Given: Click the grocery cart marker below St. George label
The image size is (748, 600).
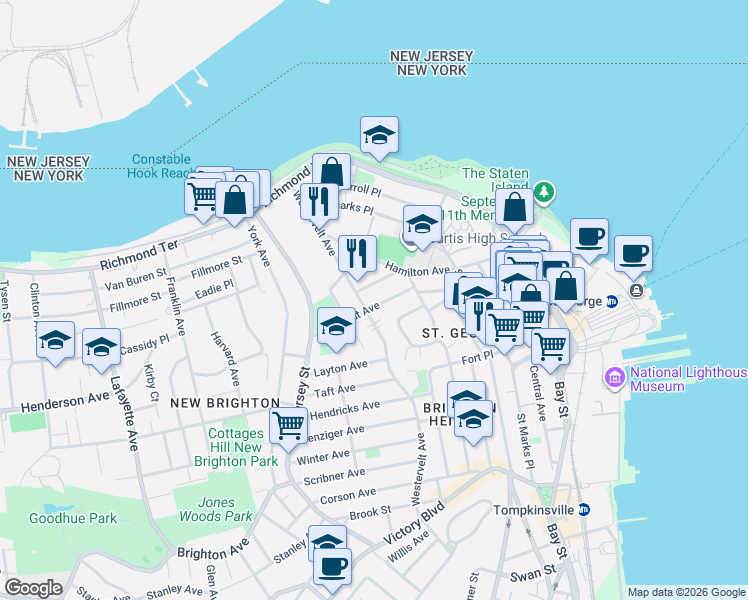Looking at the screenshot, I should [504, 328].
